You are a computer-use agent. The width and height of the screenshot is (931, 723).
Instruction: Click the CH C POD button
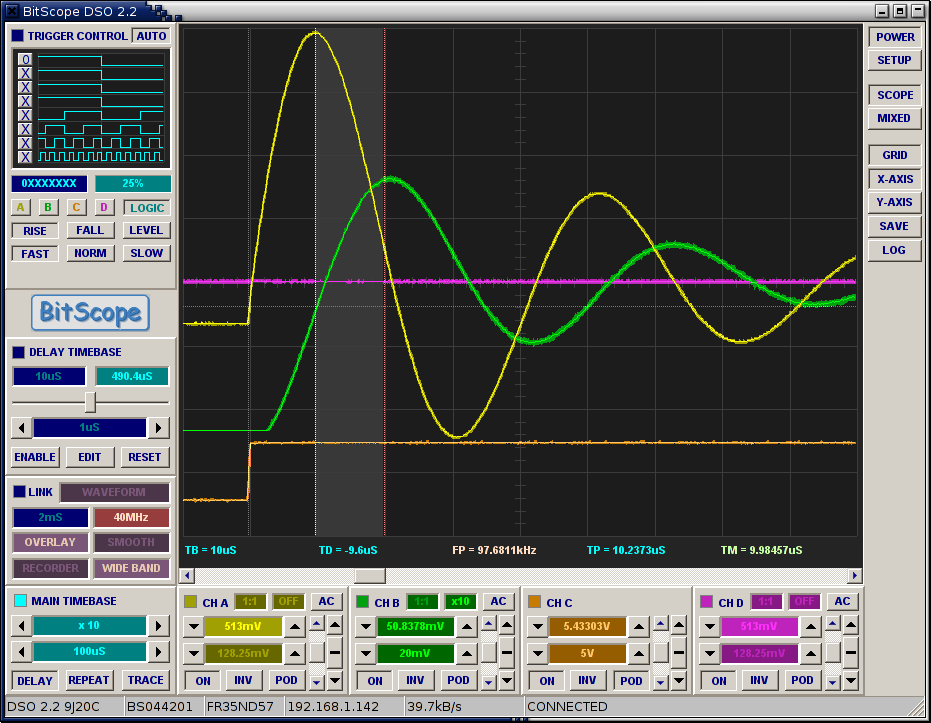pyautogui.click(x=631, y=681)
